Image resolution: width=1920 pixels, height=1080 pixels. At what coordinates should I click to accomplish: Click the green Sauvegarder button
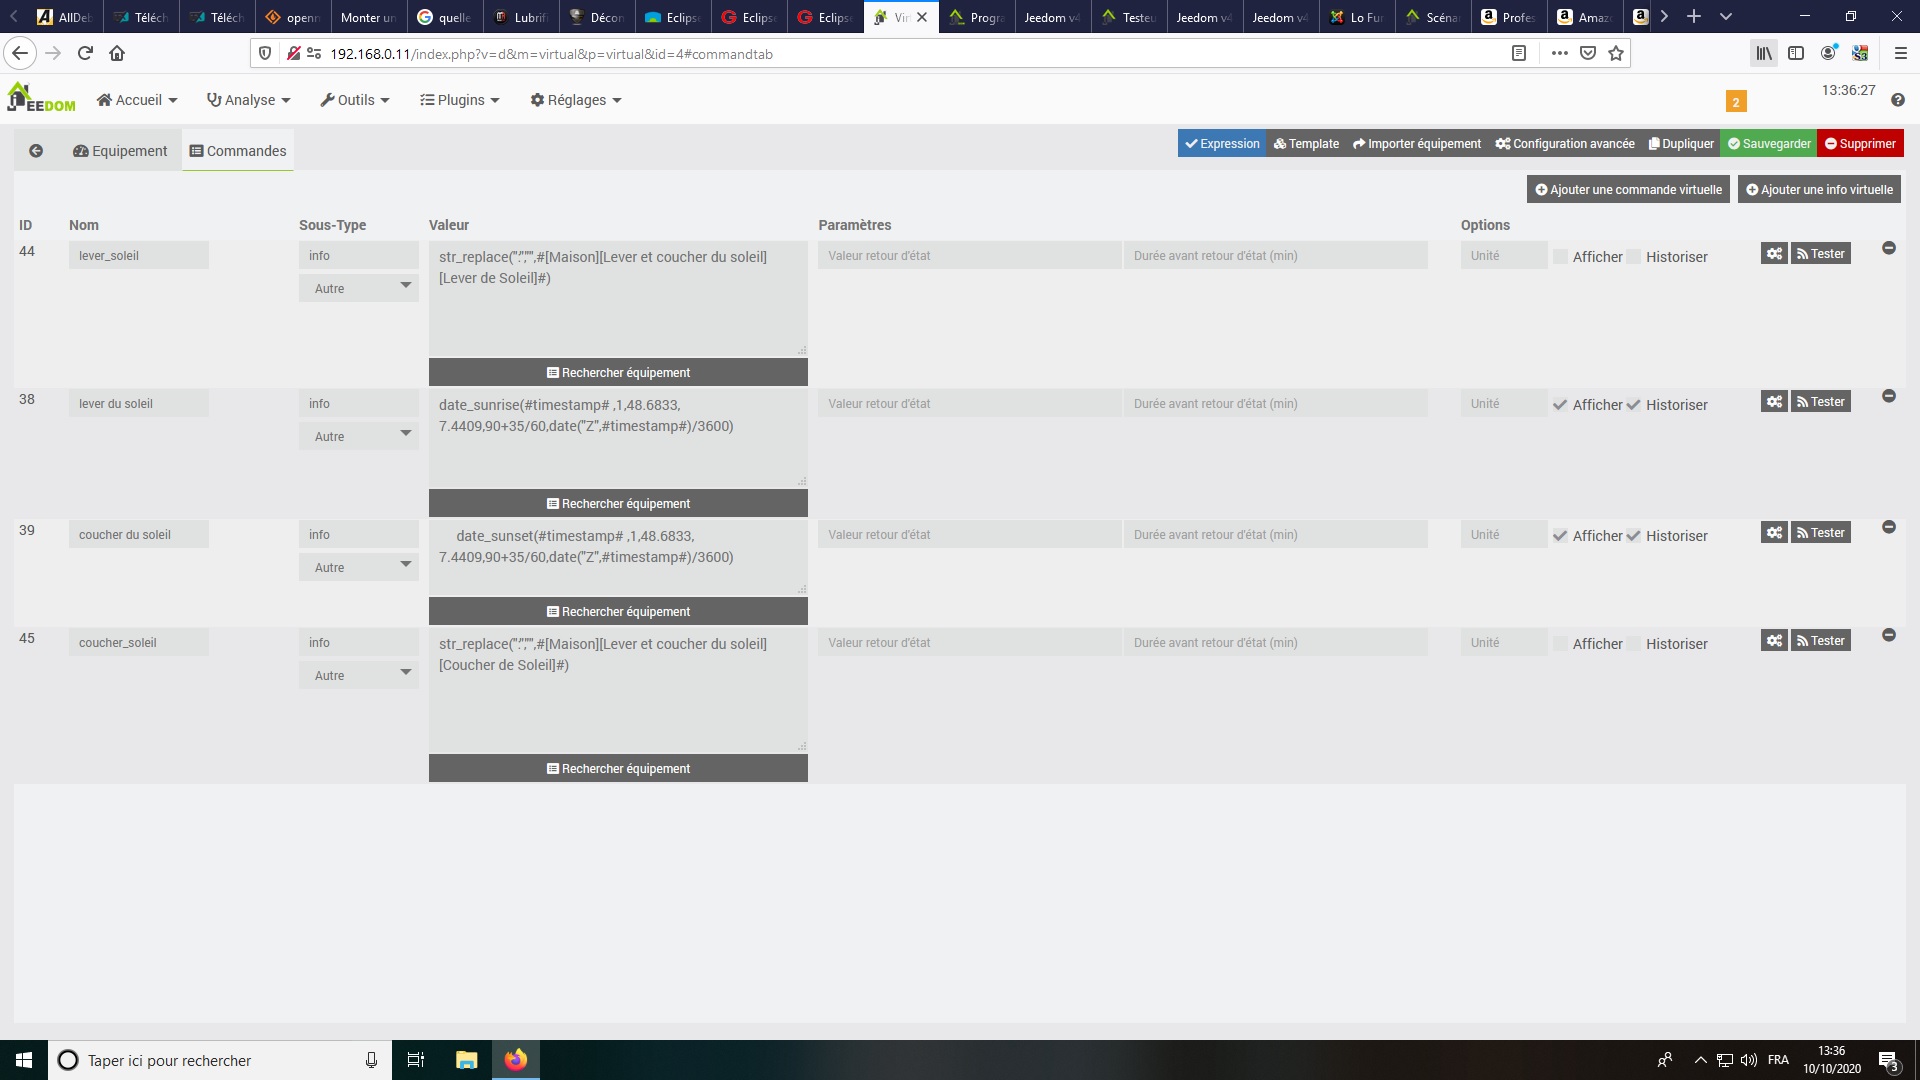pos(1768,144)
